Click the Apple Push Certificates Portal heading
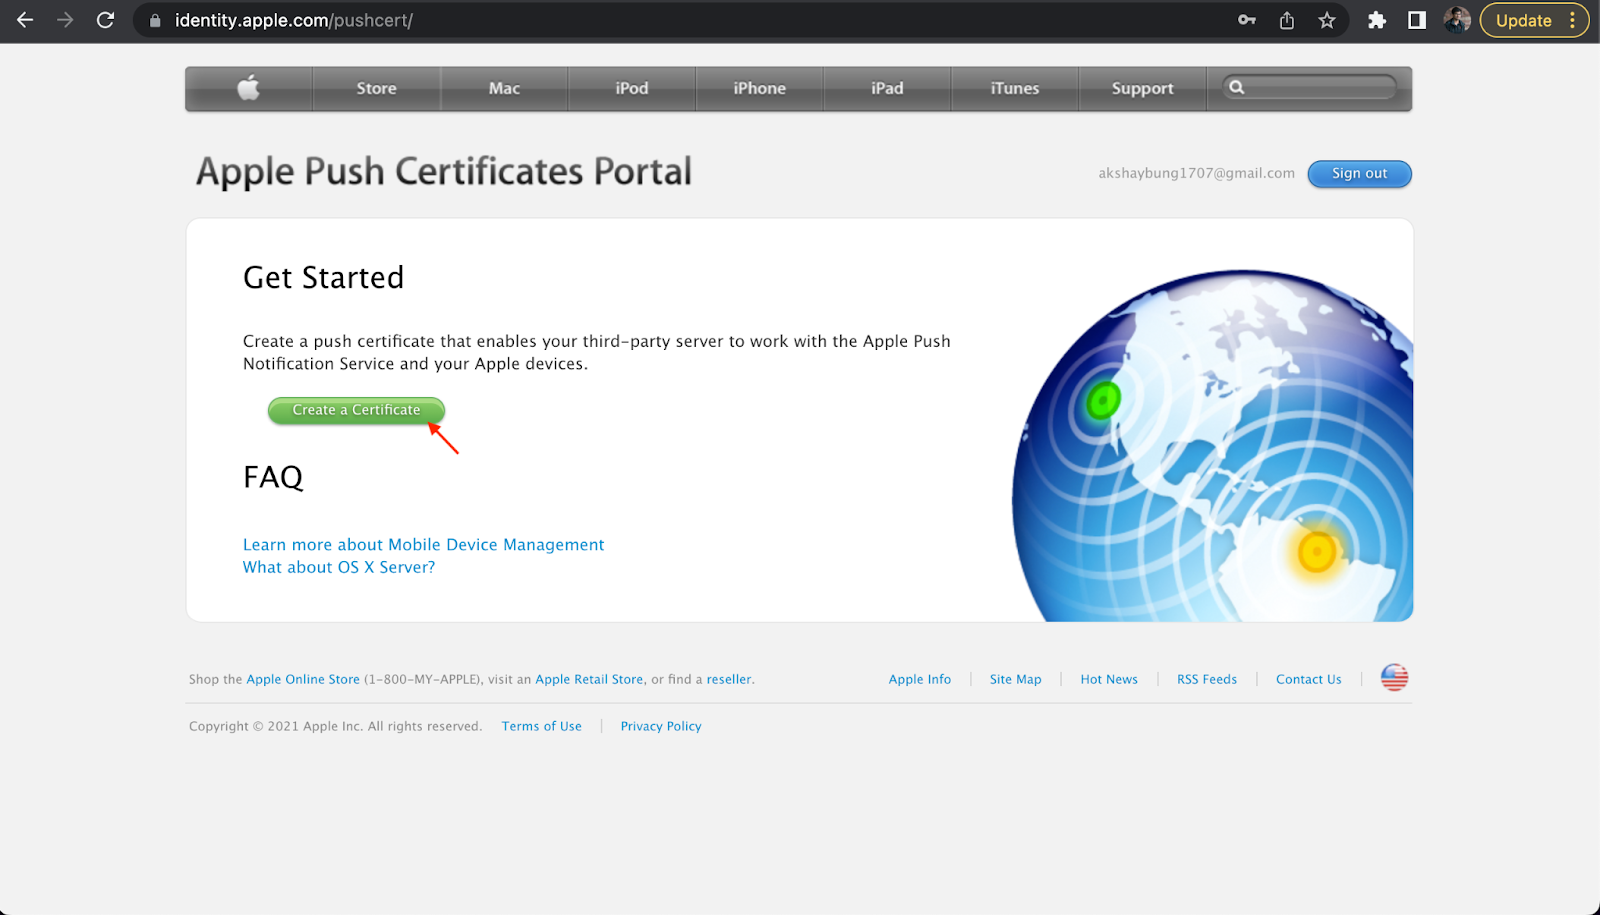1600x915 pixels. coord(444,171)
